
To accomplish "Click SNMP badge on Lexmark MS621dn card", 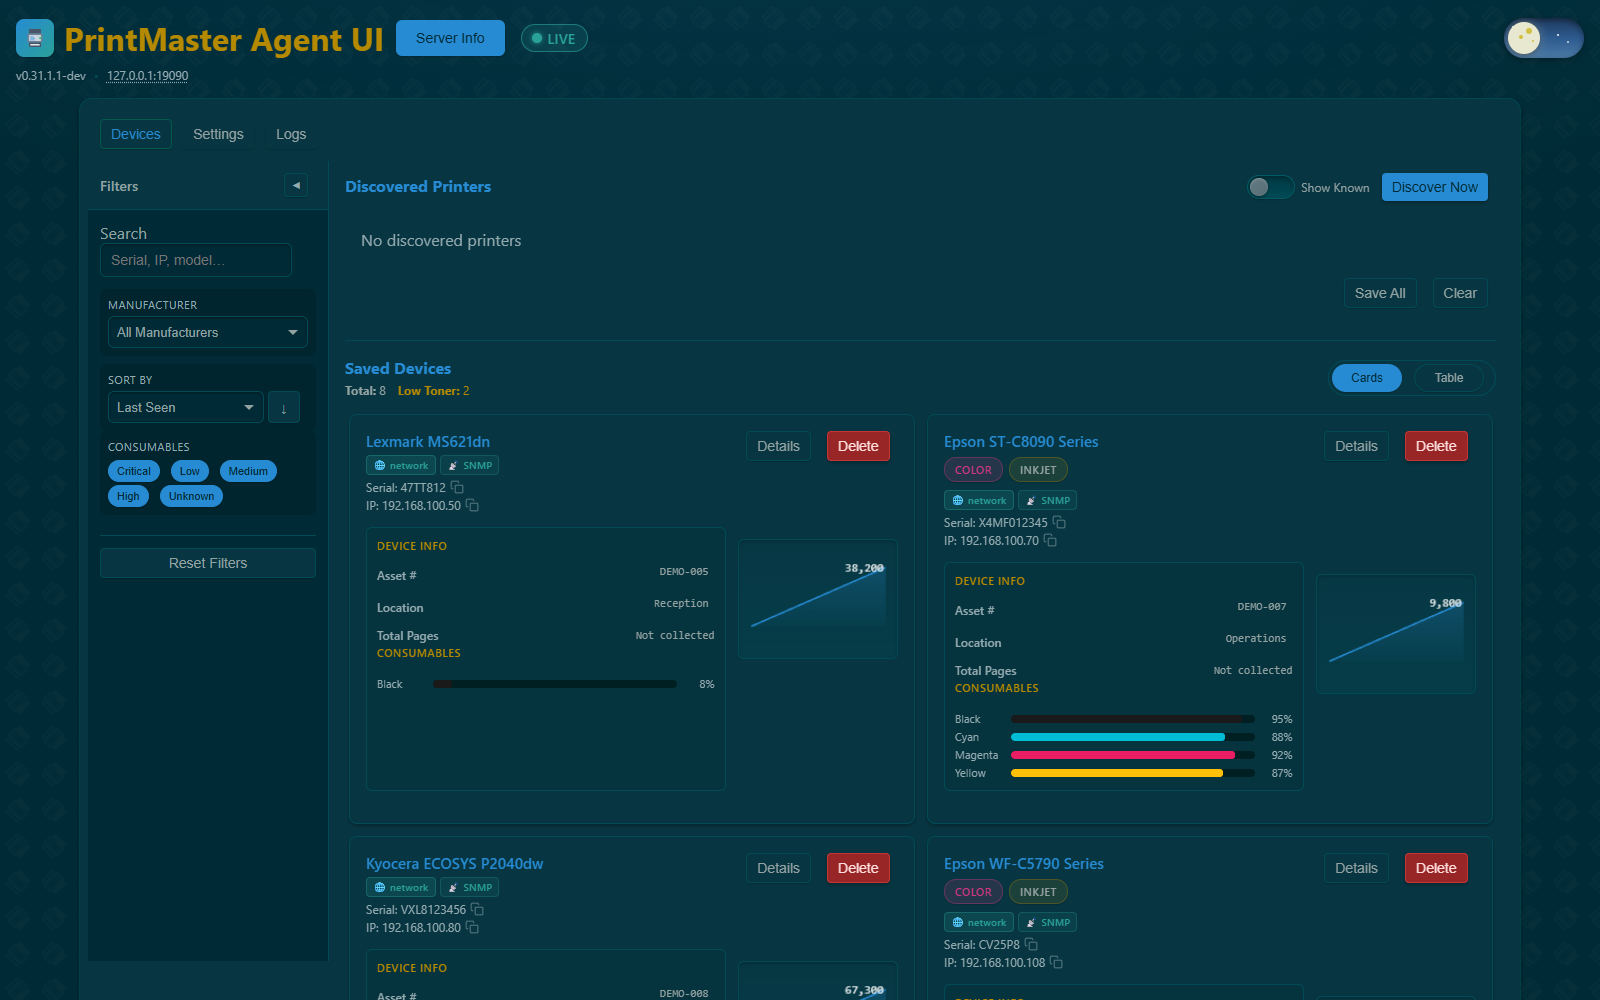I will pos(469,465).
